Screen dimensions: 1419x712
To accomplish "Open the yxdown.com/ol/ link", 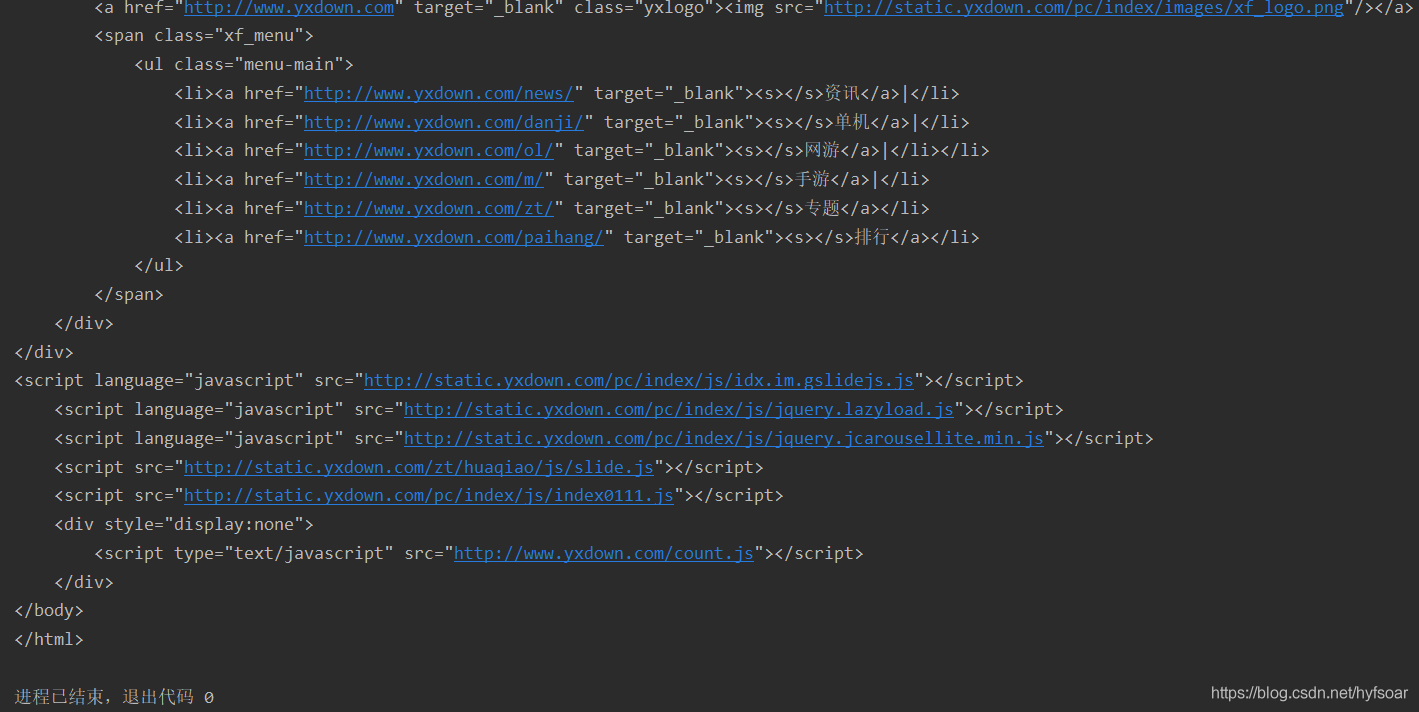I will tap(429, 150).
